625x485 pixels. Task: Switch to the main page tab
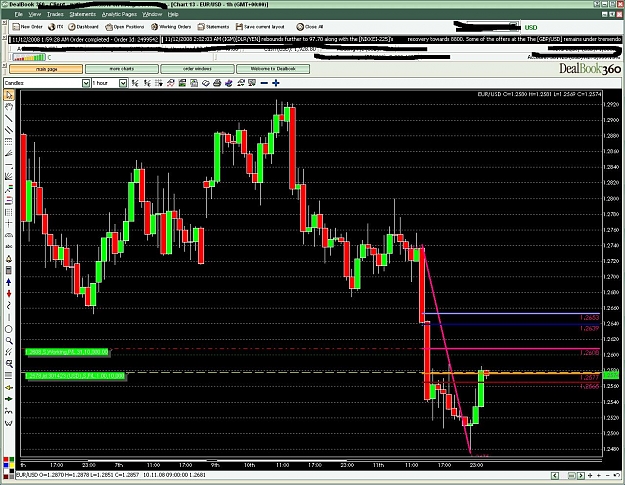46,69
